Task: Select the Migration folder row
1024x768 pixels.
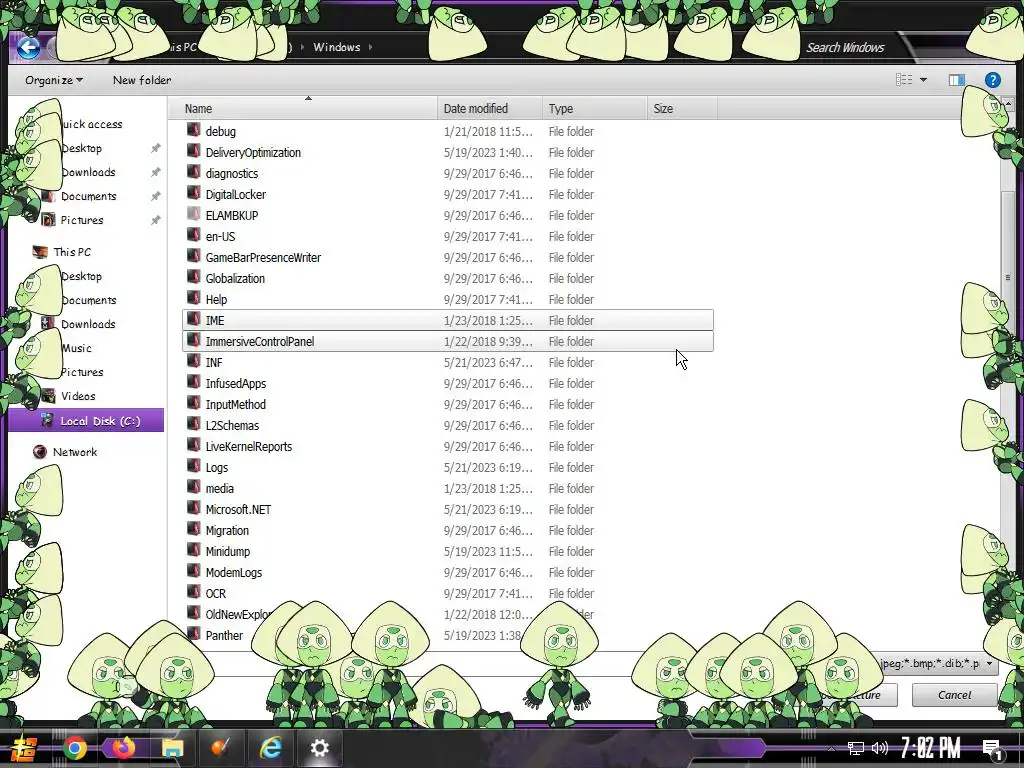Action: 448,530
